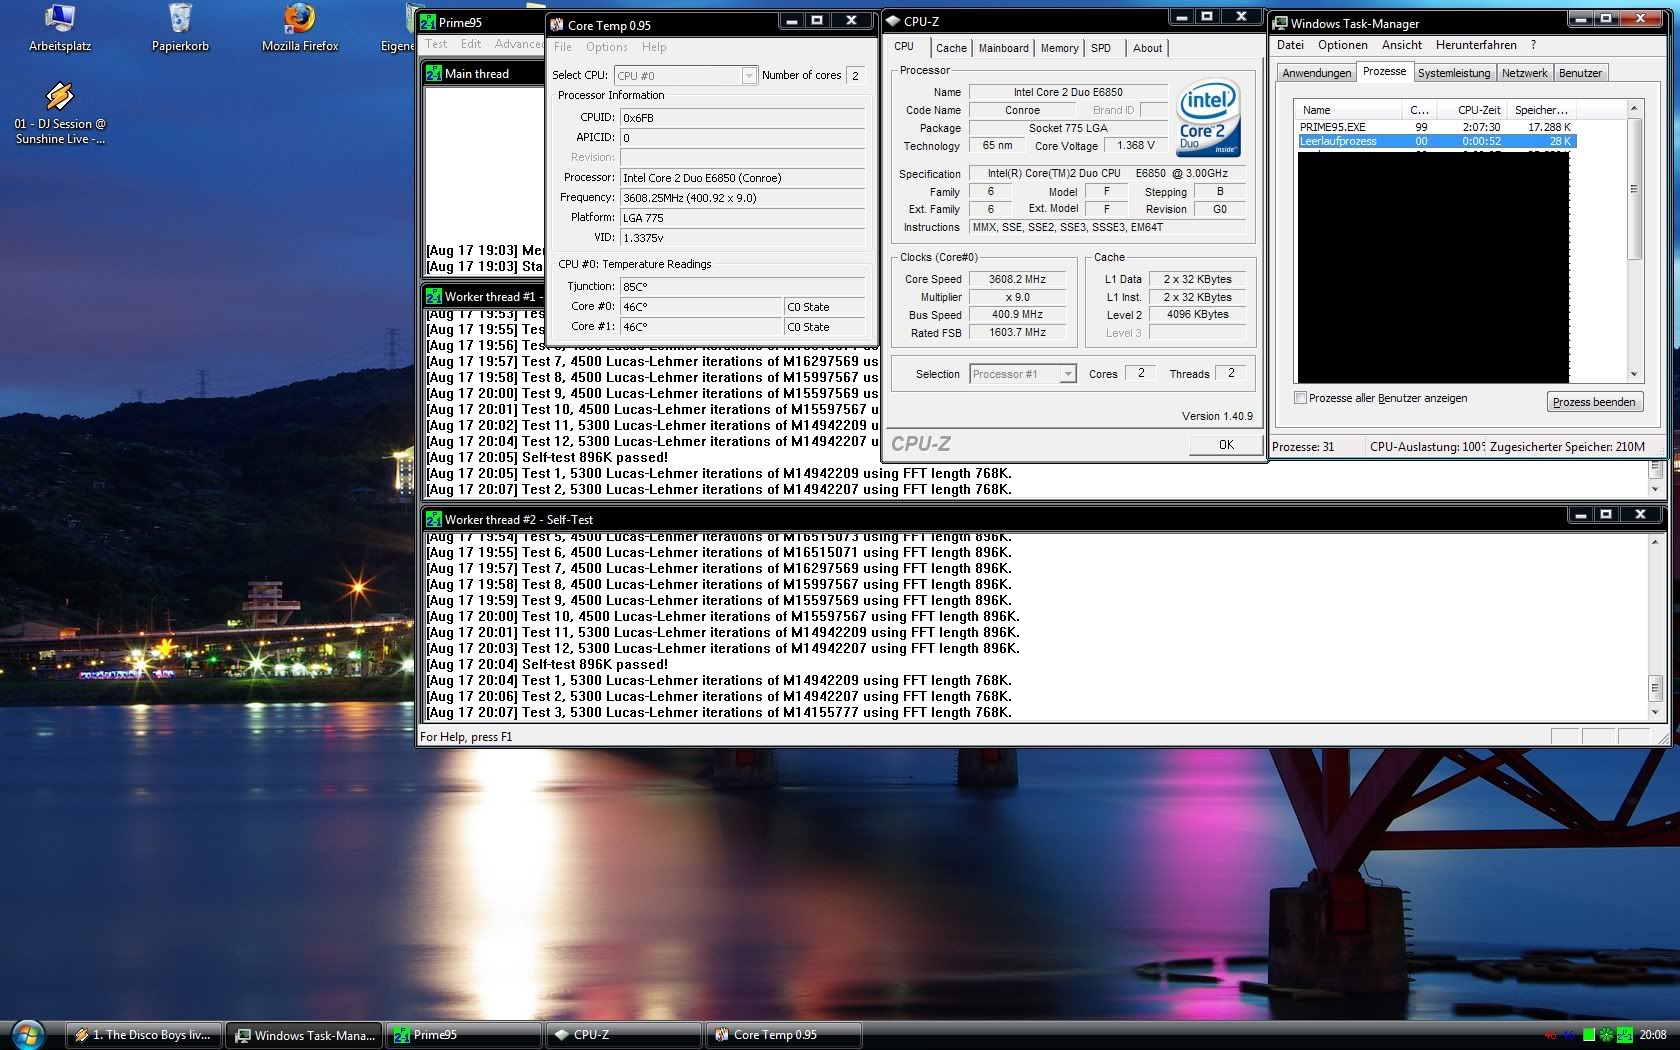Open the Papierkorb recycle bin icon
Screen dimensions: 1680x1050
tap(180, 28)
